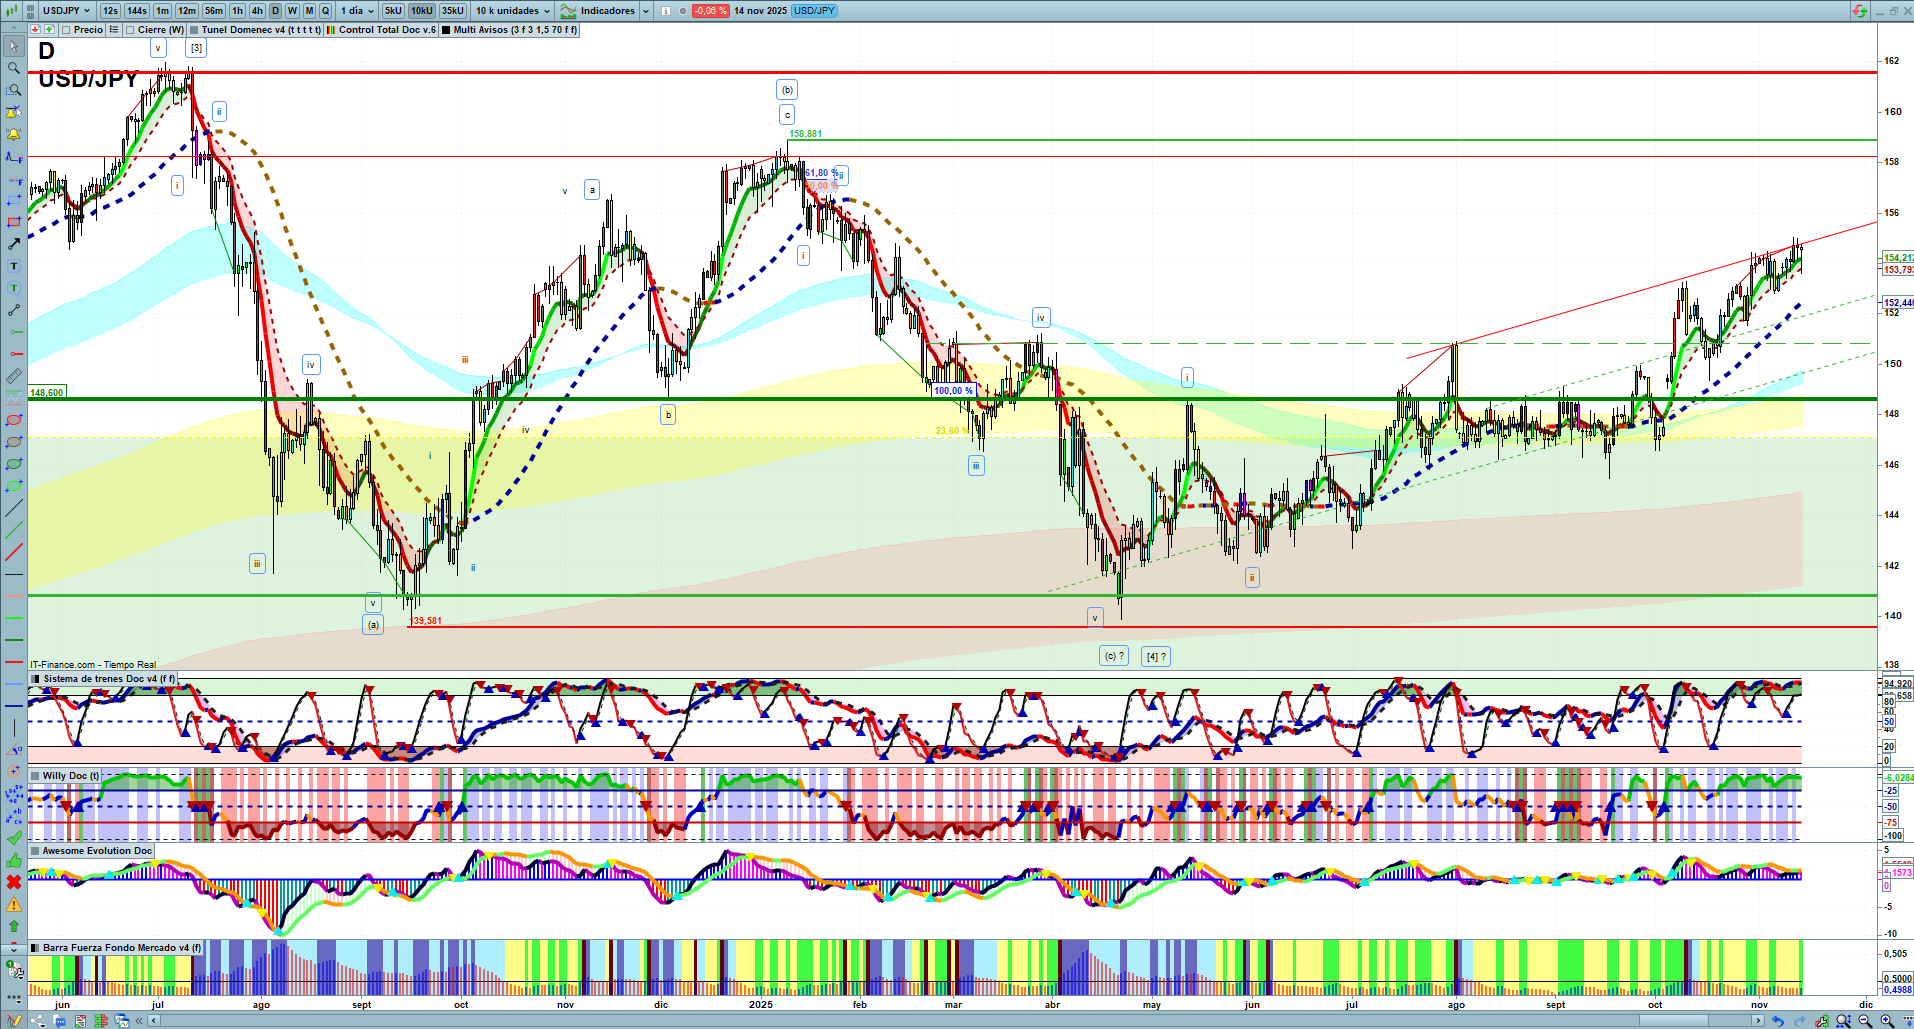Screen dimensions: 1914x1029
Task: Select the magnifier zoom tool in sidebar
Action: [x=14, y=68]
